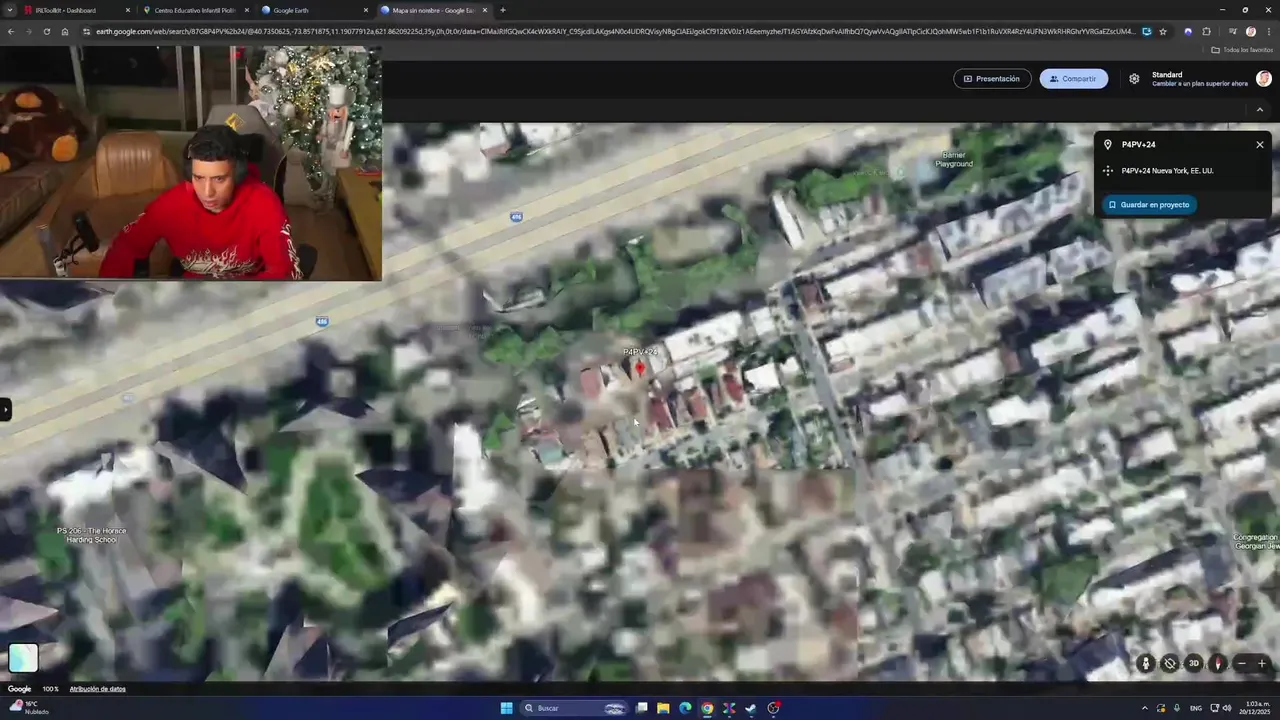
Task: Activate the Street View pegman
Action: 1146,663
